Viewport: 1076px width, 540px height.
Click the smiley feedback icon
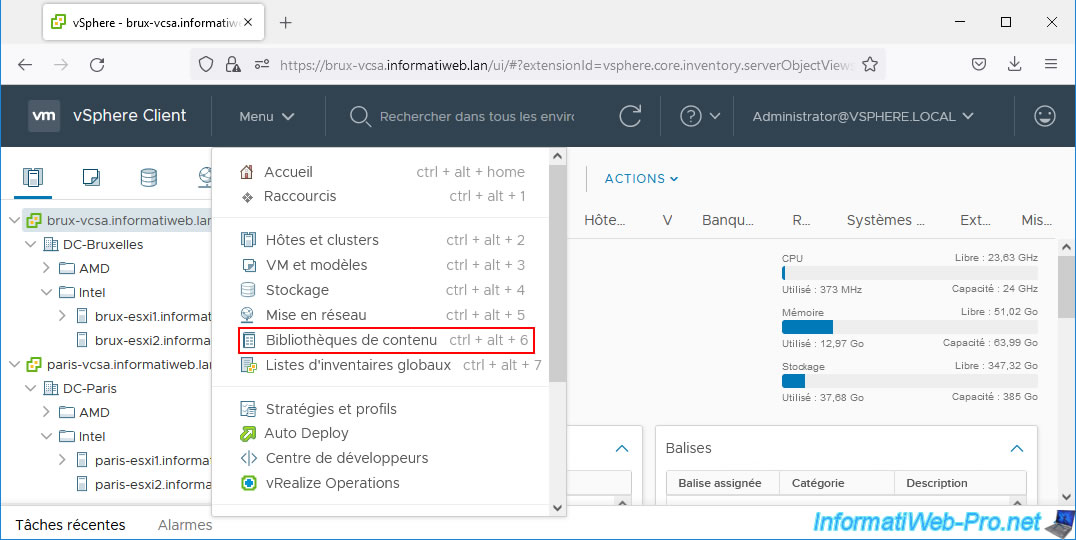point(1044,116)
